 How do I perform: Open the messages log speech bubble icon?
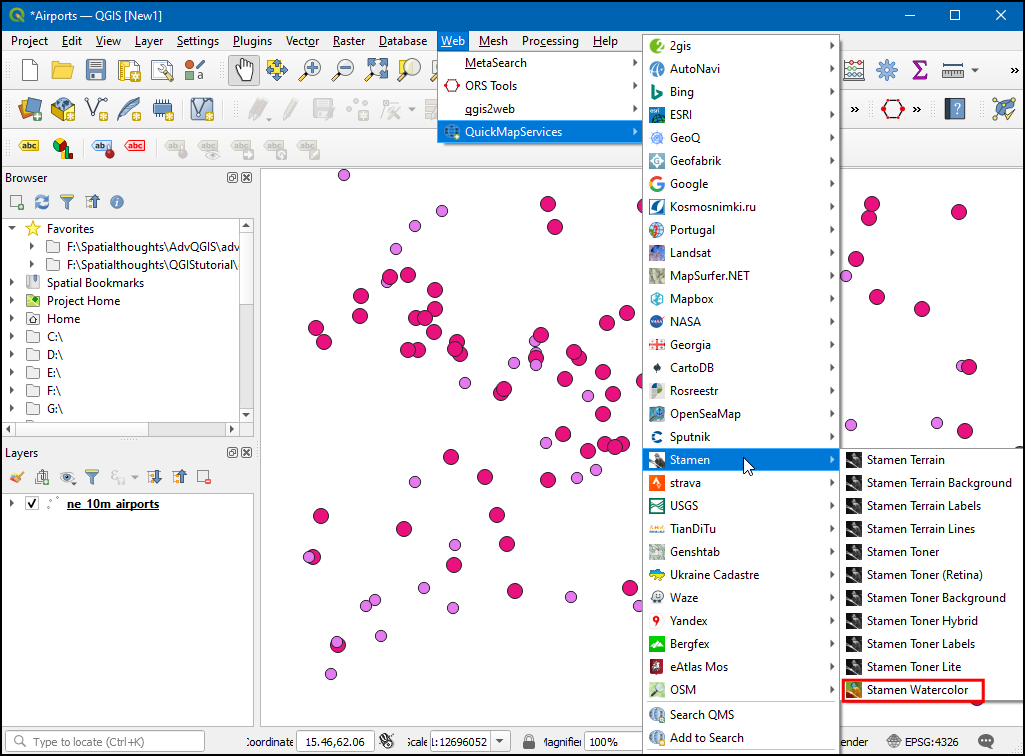pos(986,742)
